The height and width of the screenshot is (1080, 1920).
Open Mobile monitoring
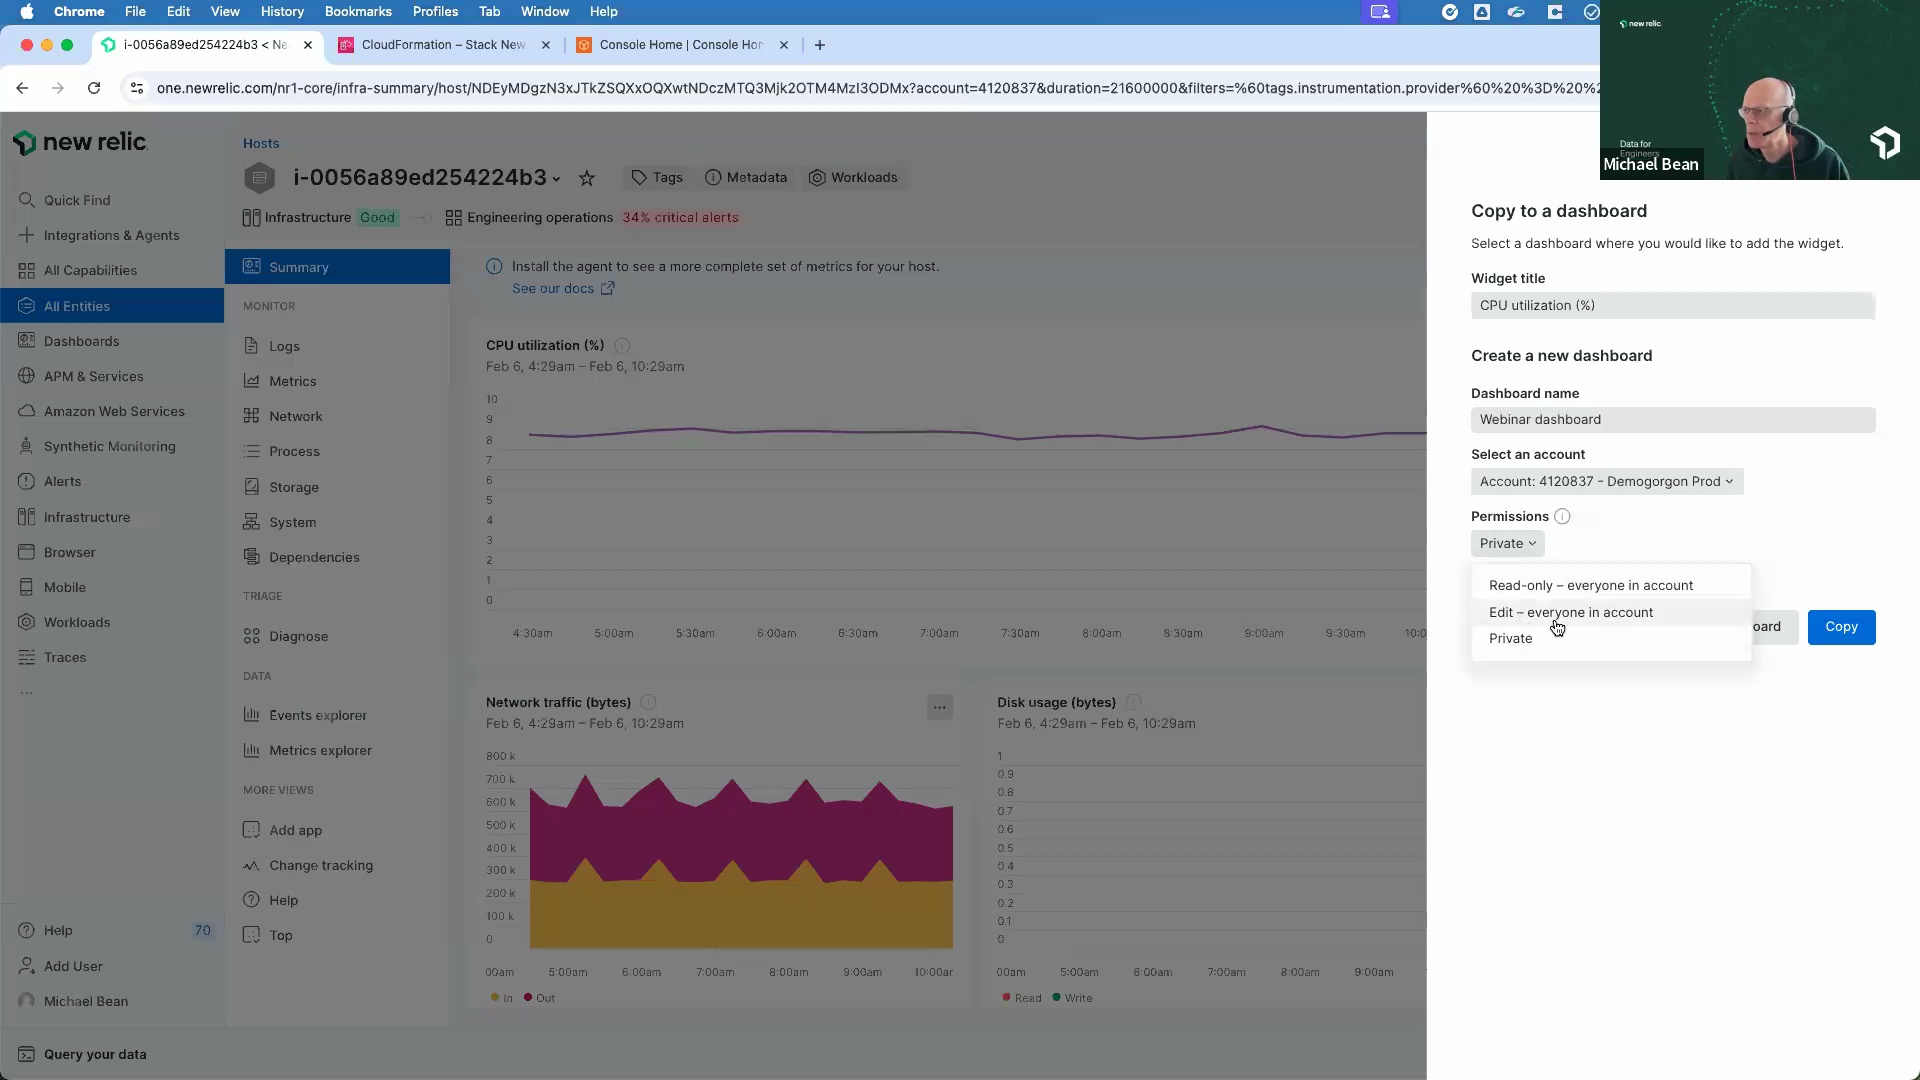(x=51, y=587)
